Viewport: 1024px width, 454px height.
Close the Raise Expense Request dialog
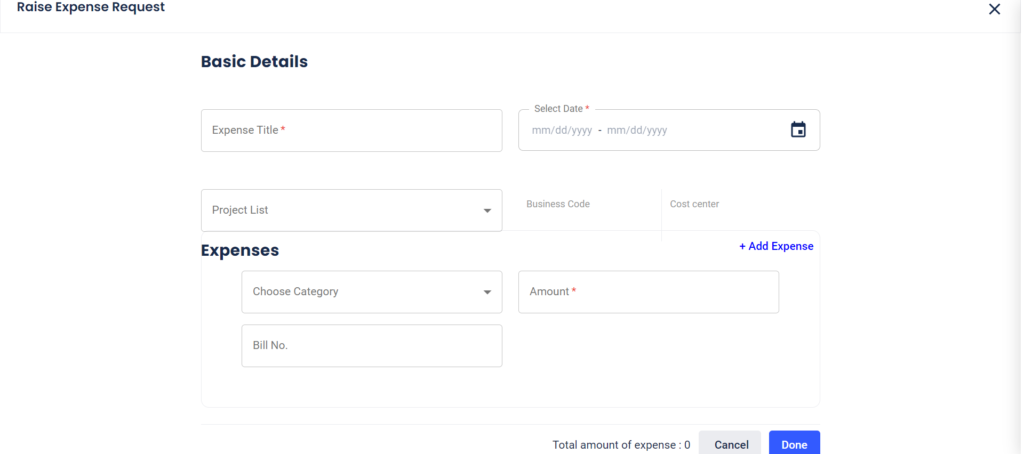tap(995, 9)
